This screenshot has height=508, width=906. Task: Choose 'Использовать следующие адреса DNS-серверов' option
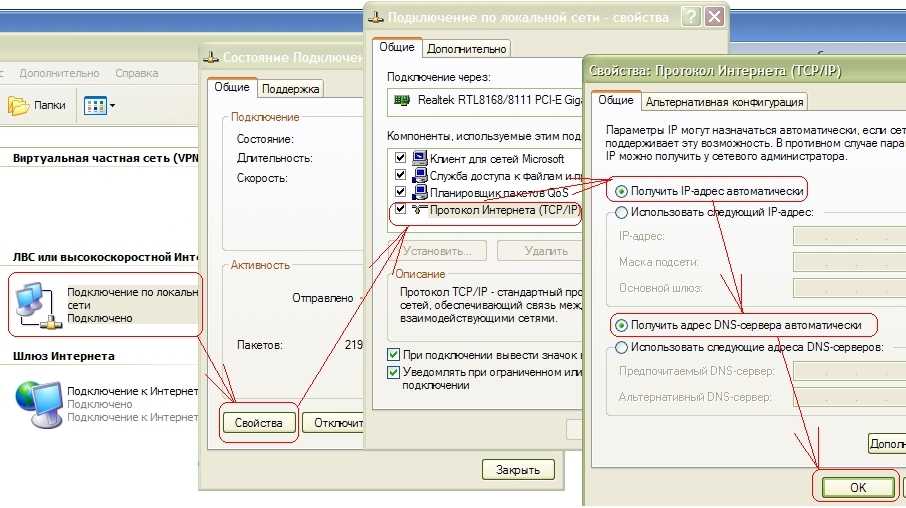coord(622,347)
